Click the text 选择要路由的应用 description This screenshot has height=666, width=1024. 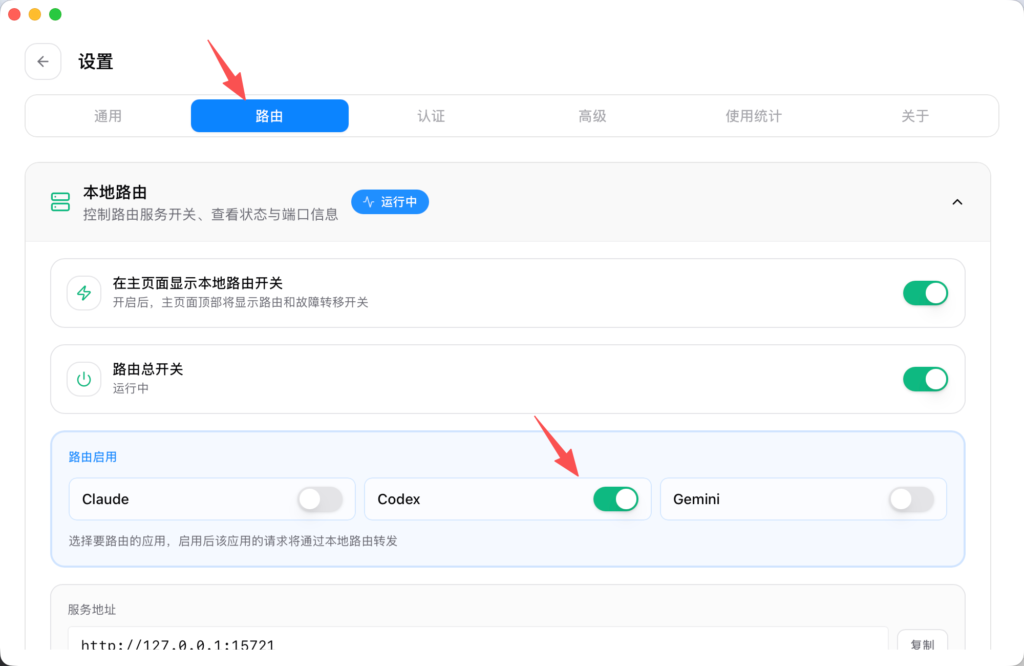pos(233,541)
